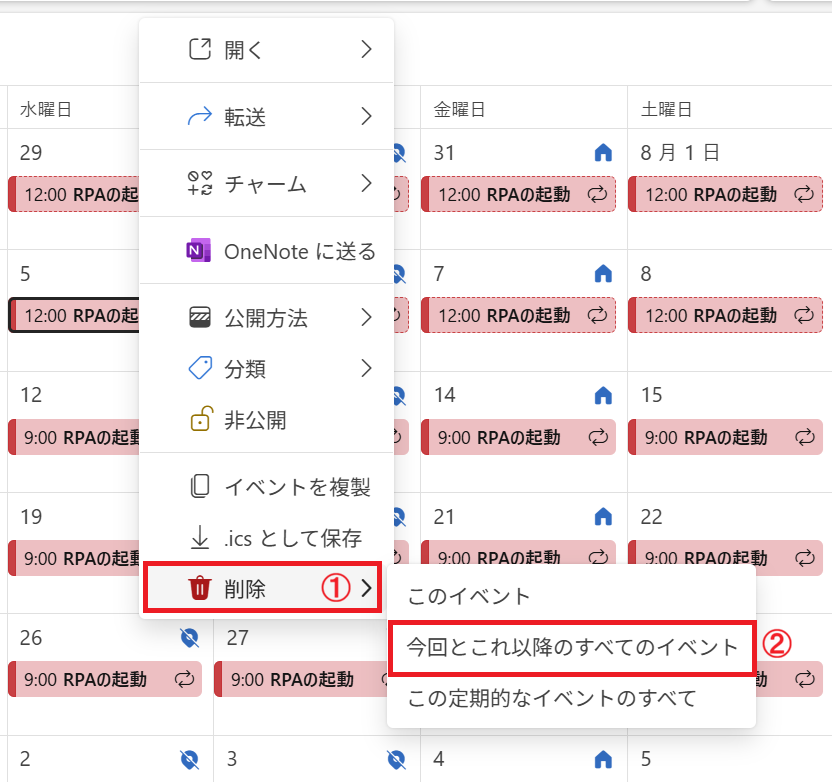Image resolution: width=832 pixels, height=782 pixels.
Task: Click the date label 8月1日
Action: (x=680, y=153)
